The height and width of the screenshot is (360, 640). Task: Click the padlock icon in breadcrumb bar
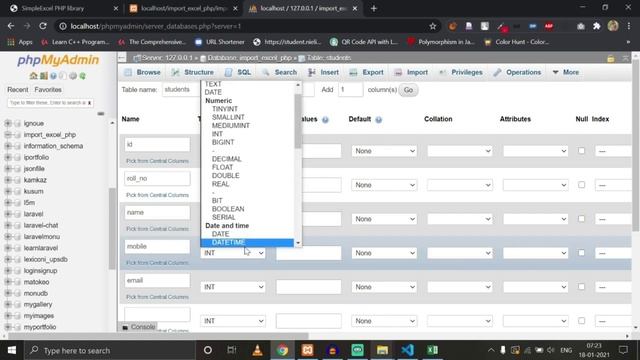point(611,58)
